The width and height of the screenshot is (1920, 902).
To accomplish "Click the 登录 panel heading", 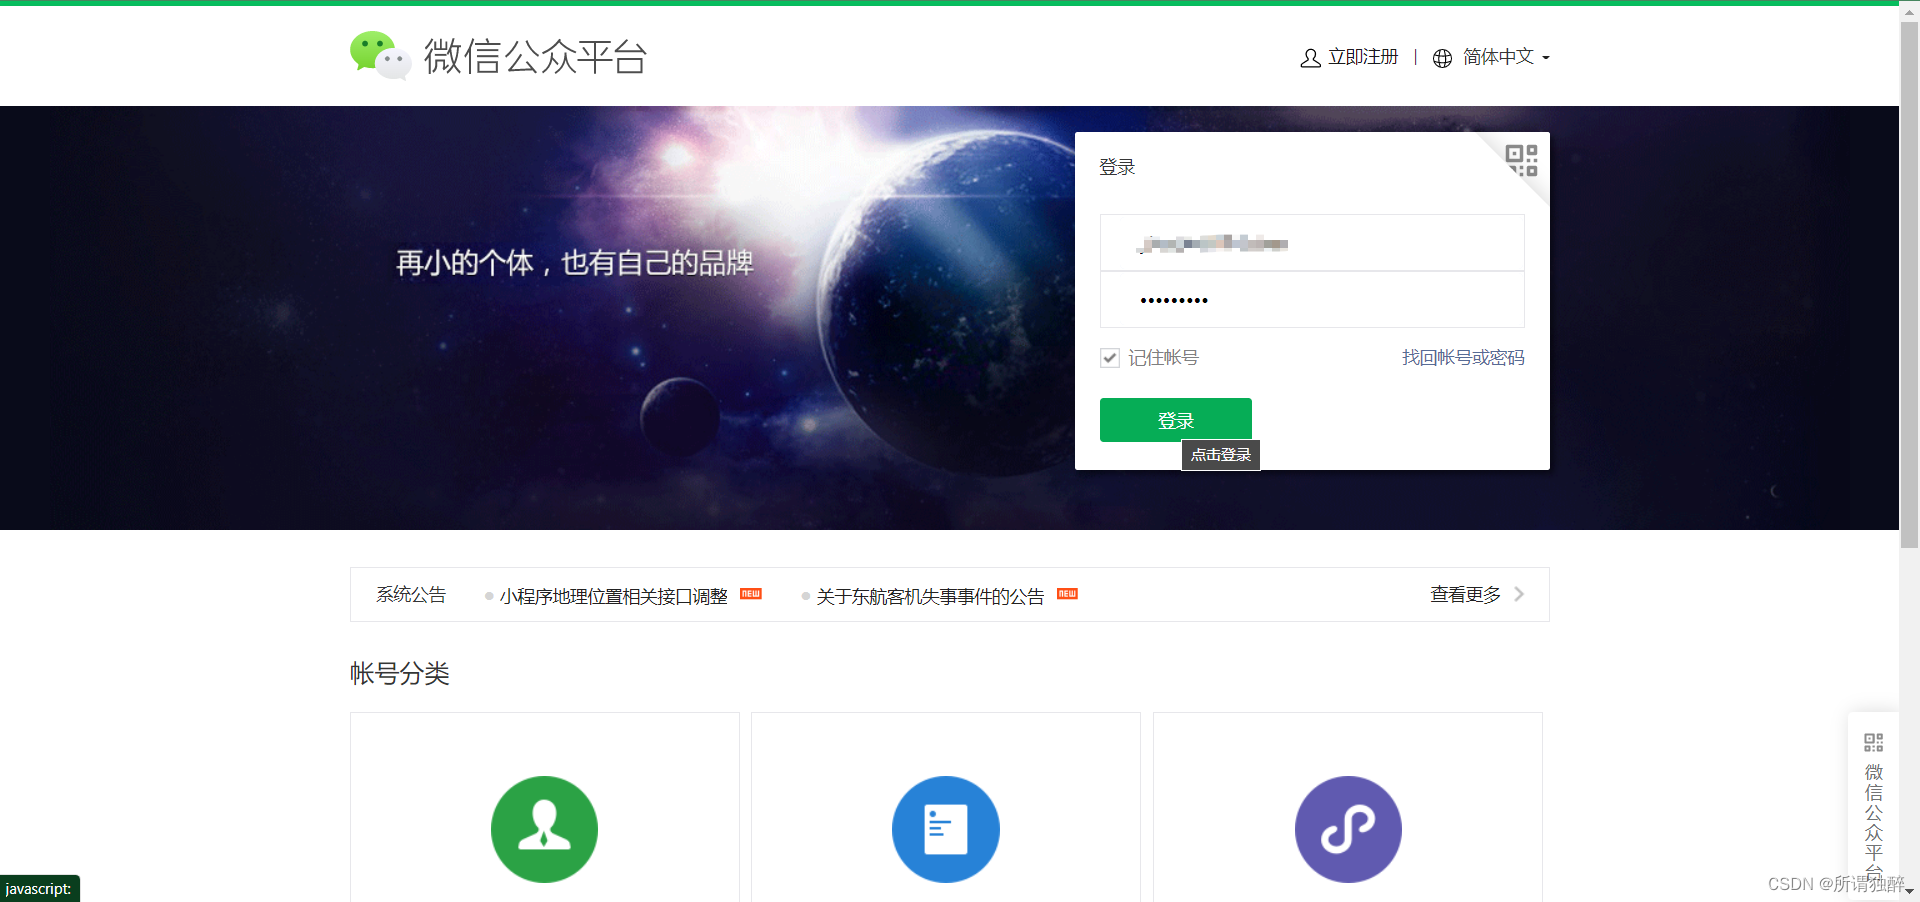I will (1117, 167).
